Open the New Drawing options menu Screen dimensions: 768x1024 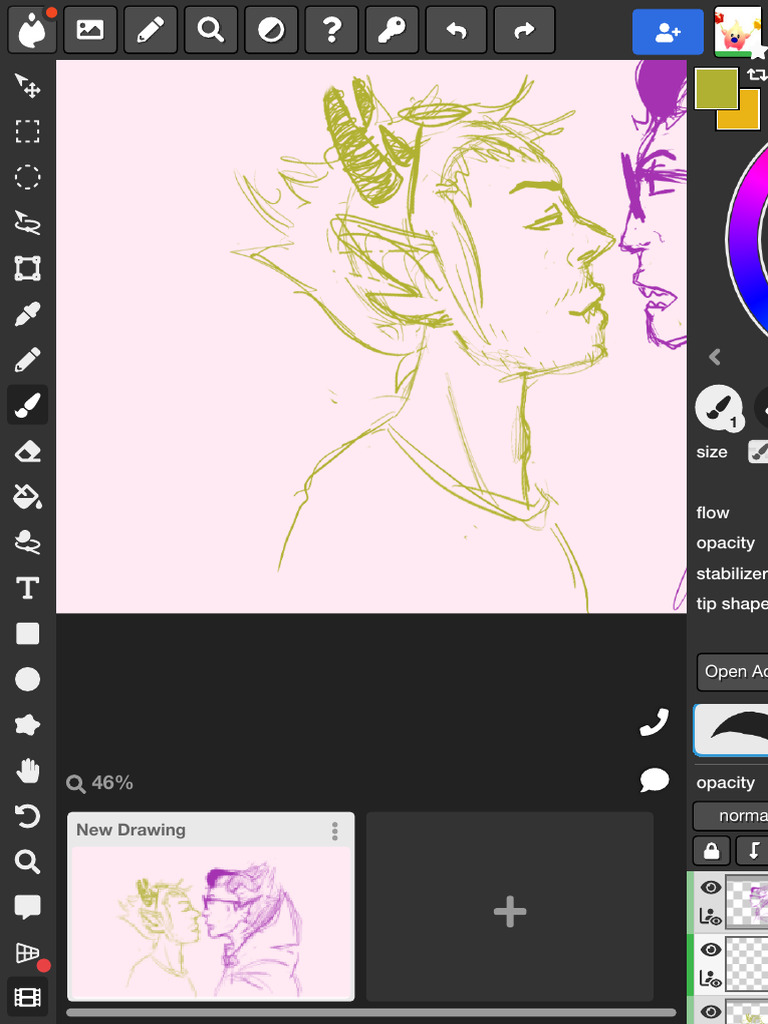[335, 831]
